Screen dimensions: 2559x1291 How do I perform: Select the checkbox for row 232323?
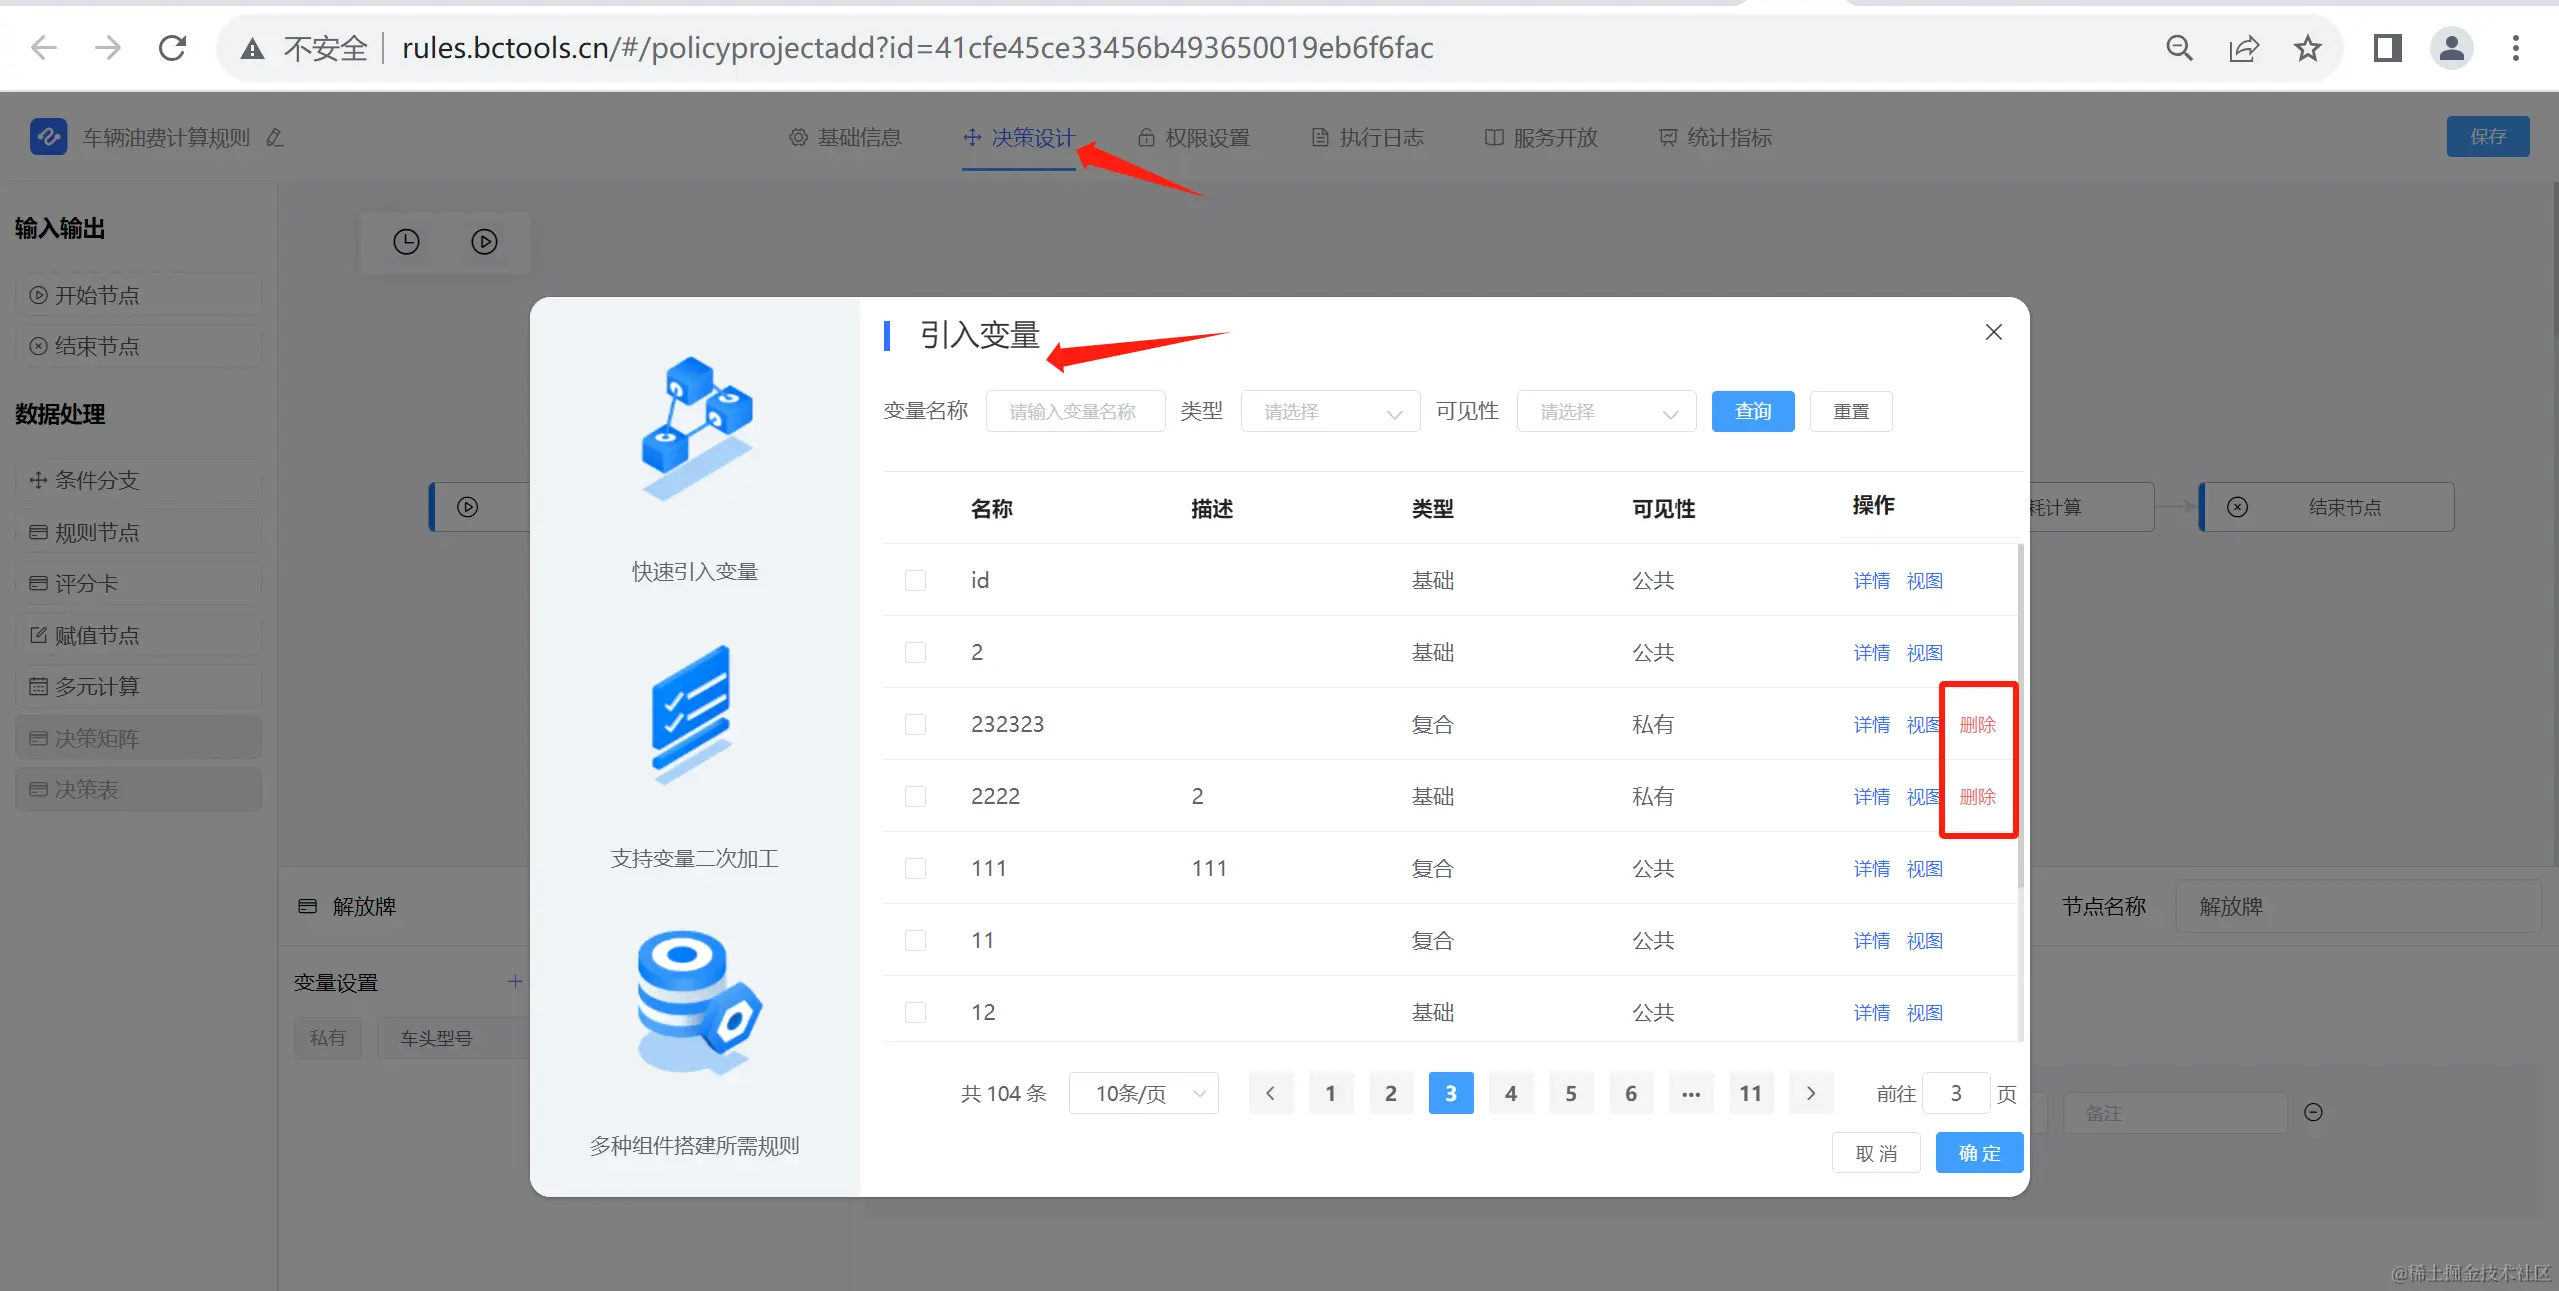(x=915, y=725)
